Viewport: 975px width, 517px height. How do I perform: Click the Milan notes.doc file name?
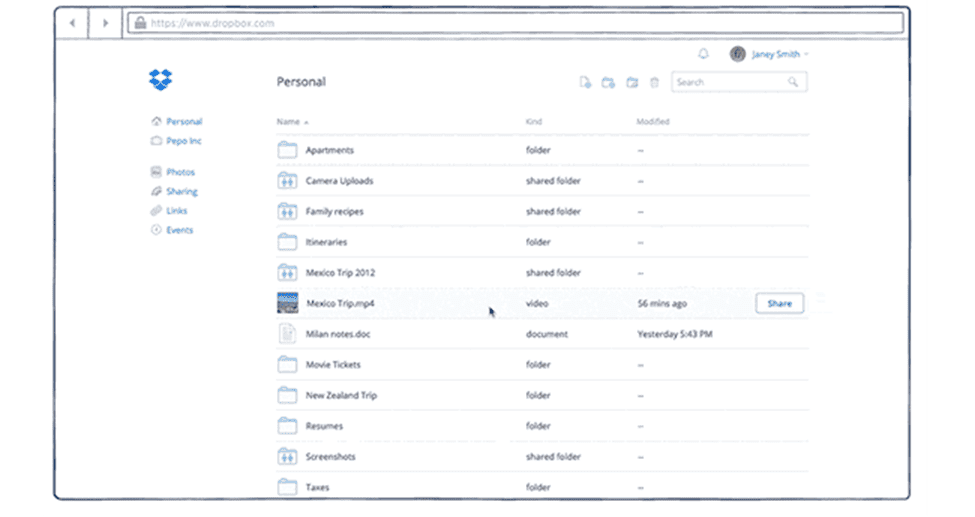click(338, 334)
